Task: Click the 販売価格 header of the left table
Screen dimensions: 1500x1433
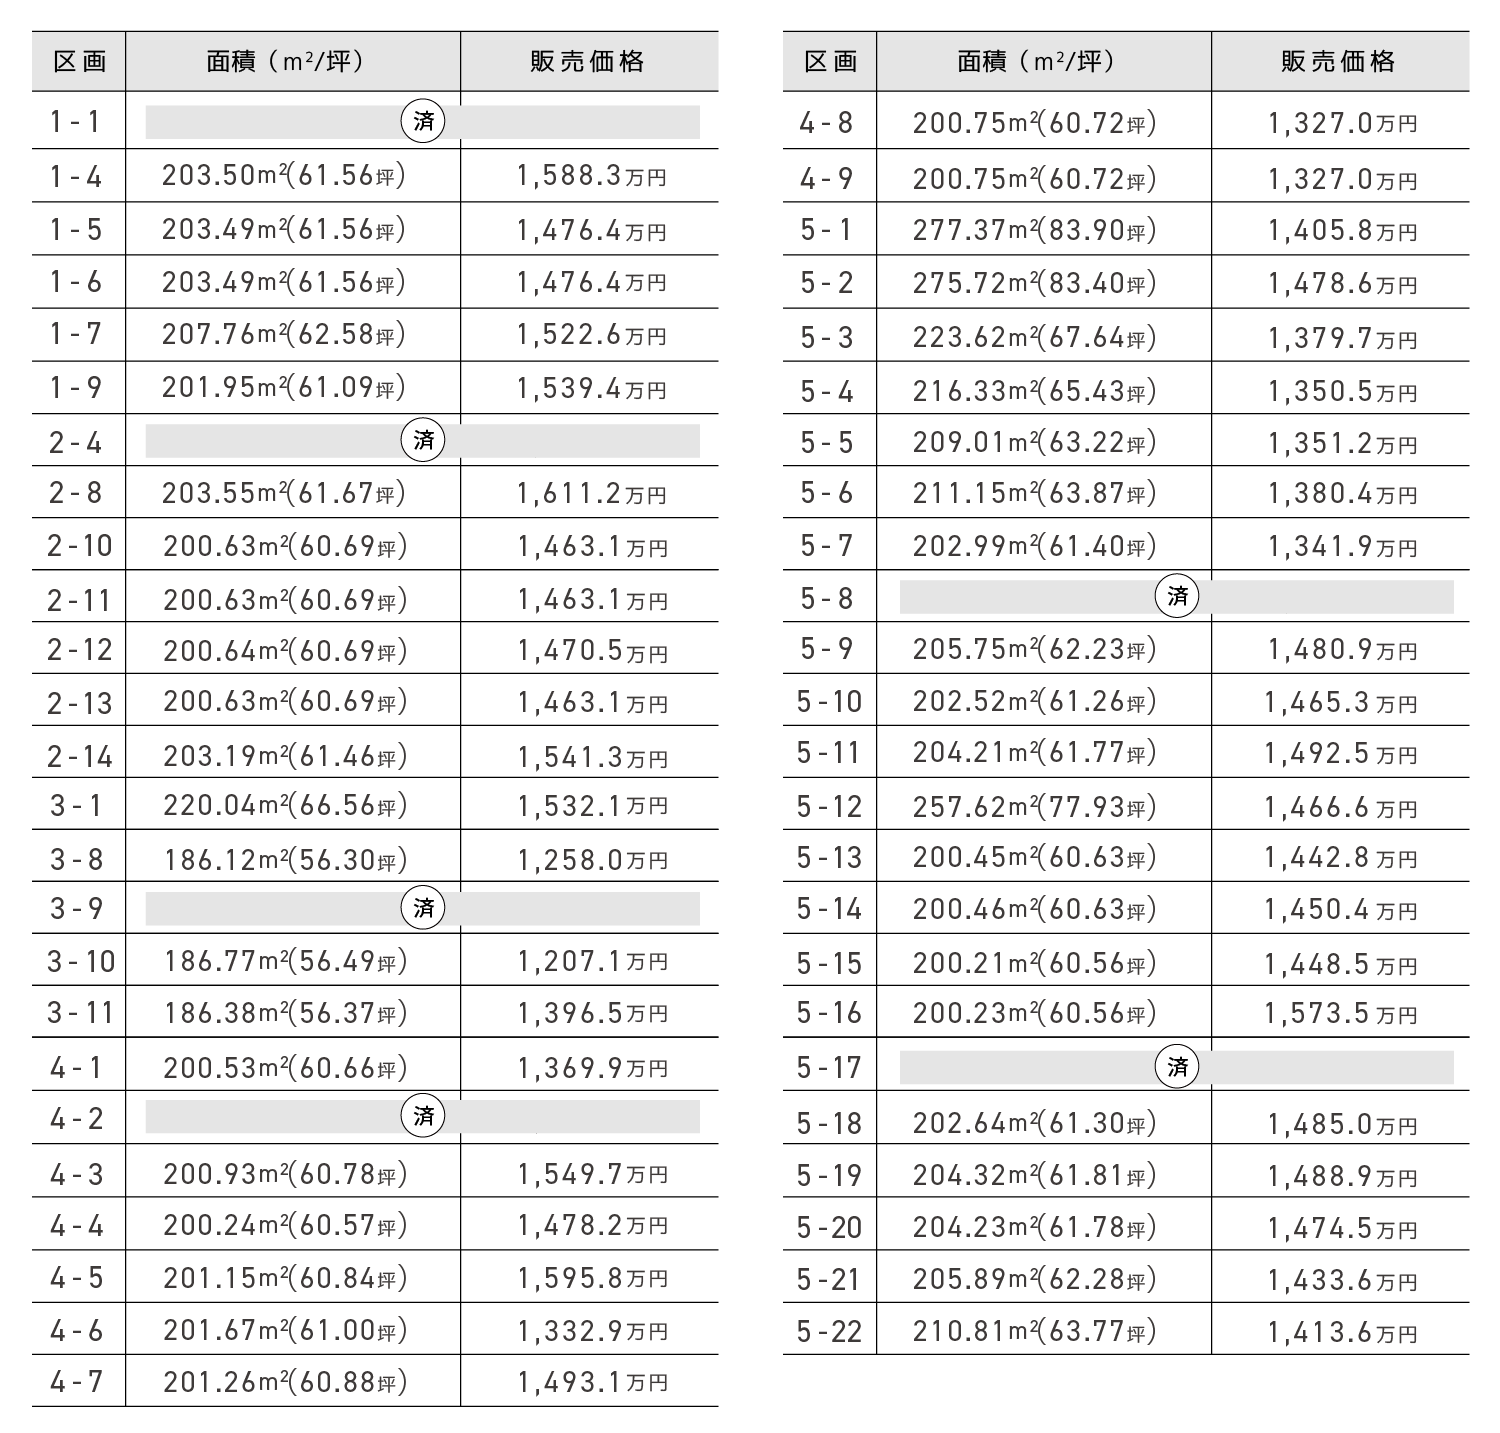Action: coord(588,62)
